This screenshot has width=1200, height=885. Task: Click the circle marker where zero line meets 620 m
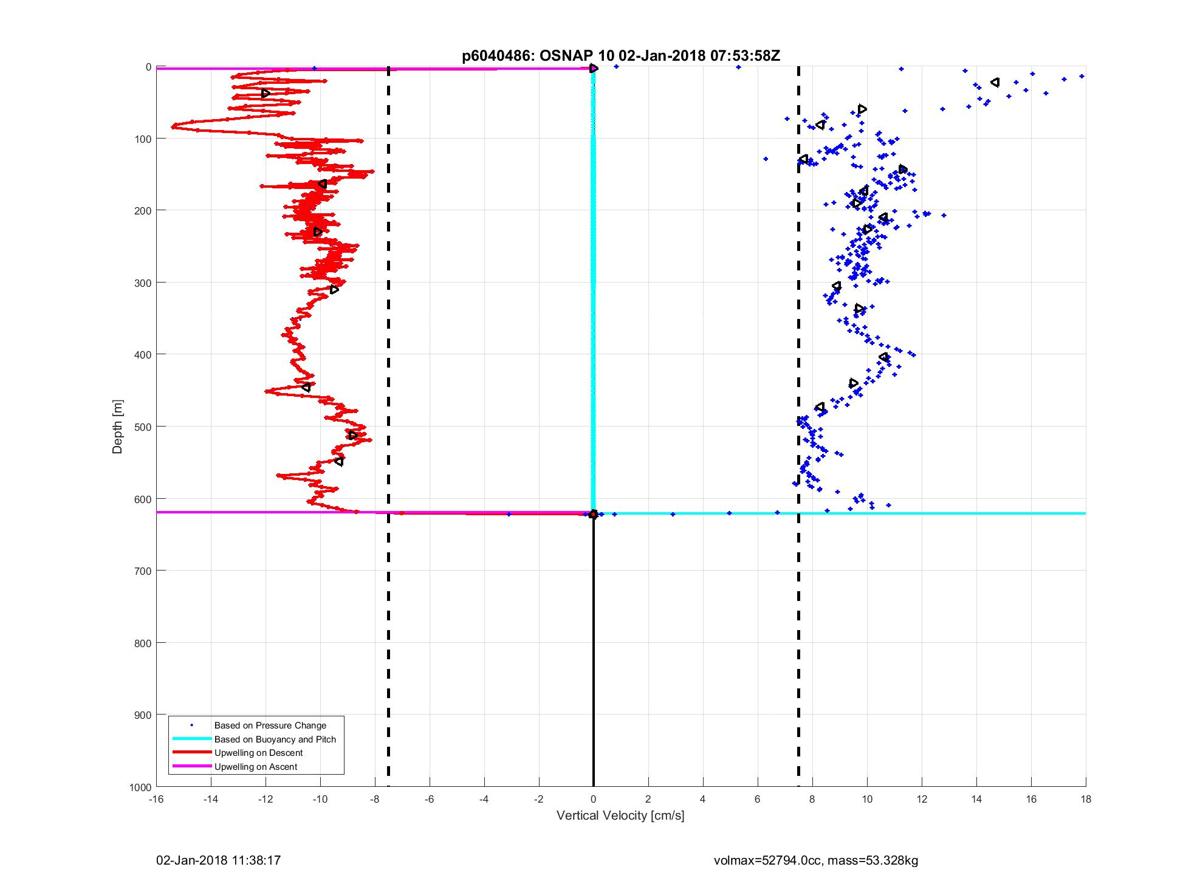[594, 514]
